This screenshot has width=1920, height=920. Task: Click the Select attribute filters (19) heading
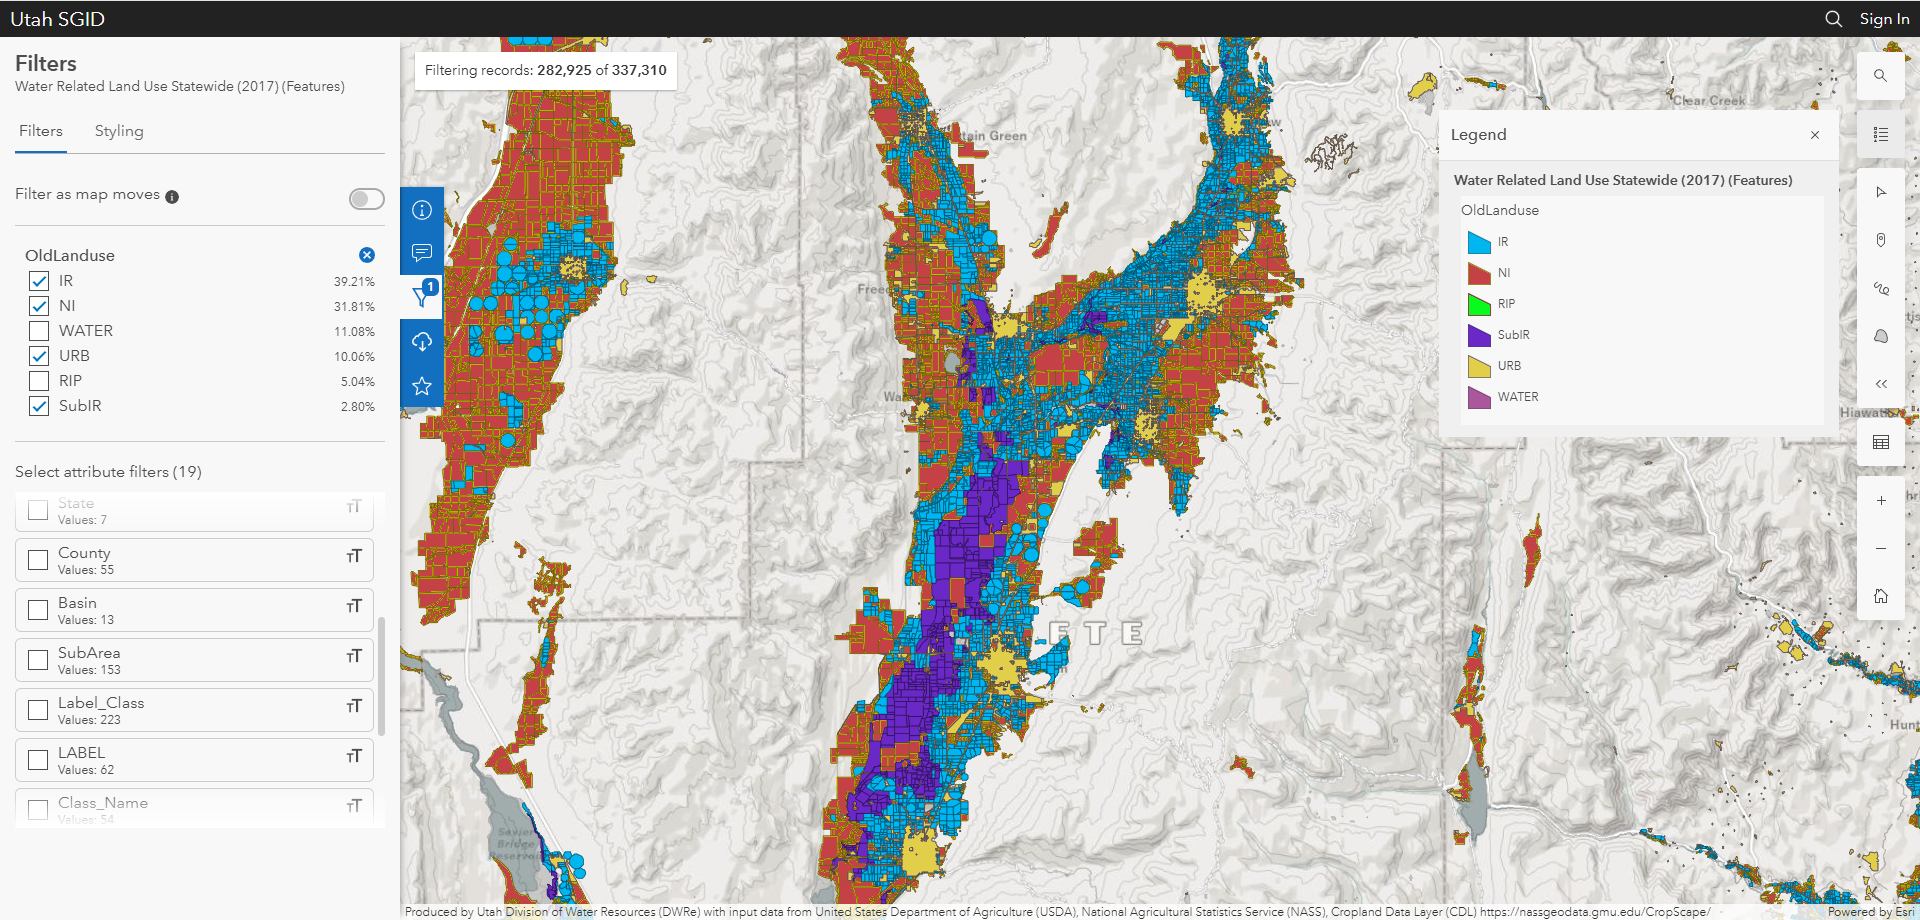tap(108, 472)
